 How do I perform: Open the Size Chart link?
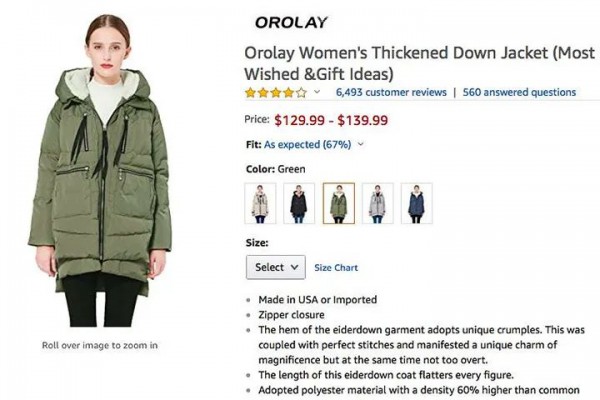point(336,268)
